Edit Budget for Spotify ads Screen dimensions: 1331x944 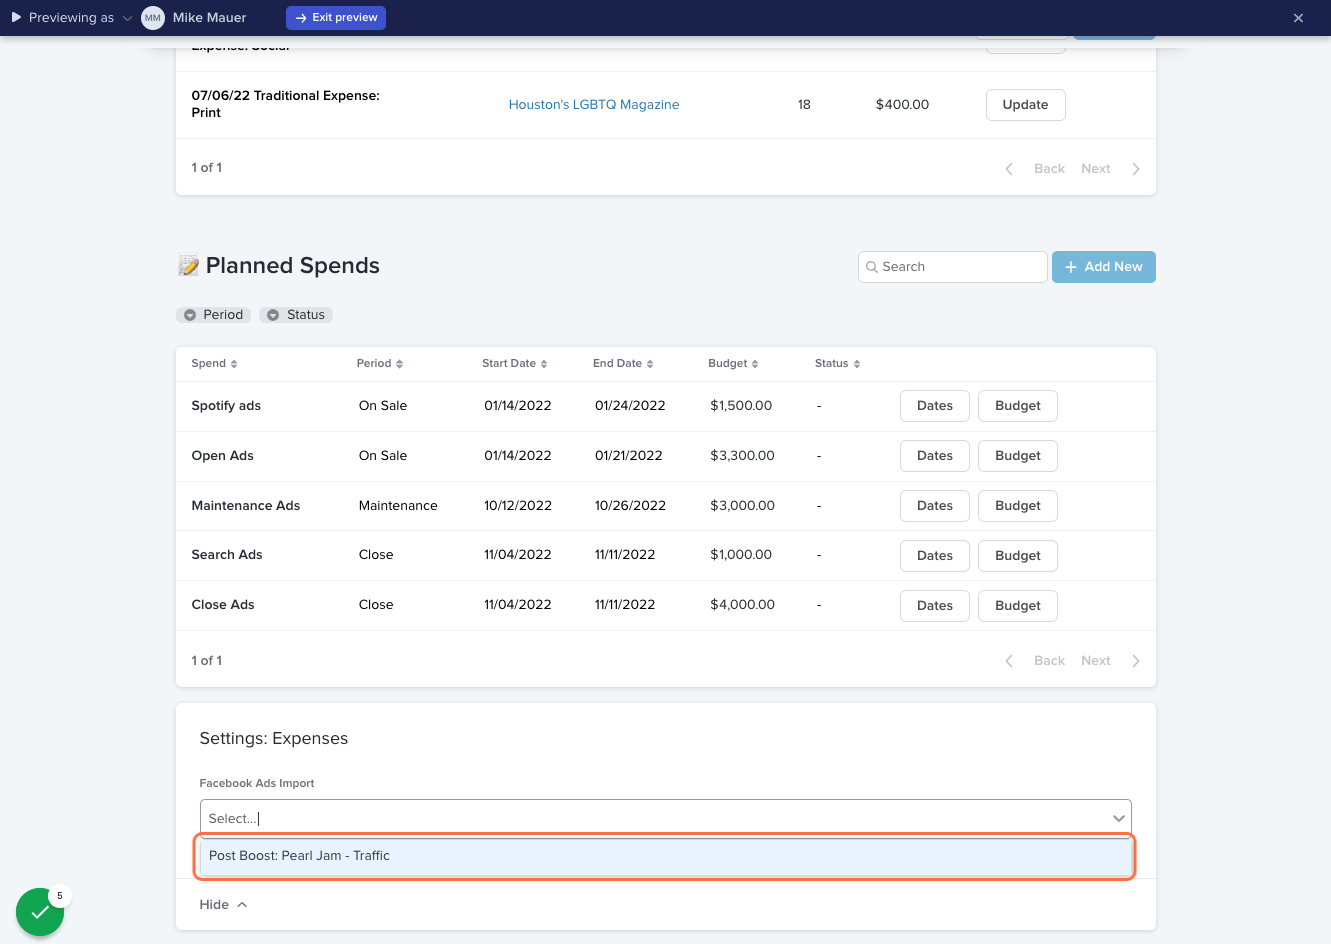click(x=1018, y=406)
